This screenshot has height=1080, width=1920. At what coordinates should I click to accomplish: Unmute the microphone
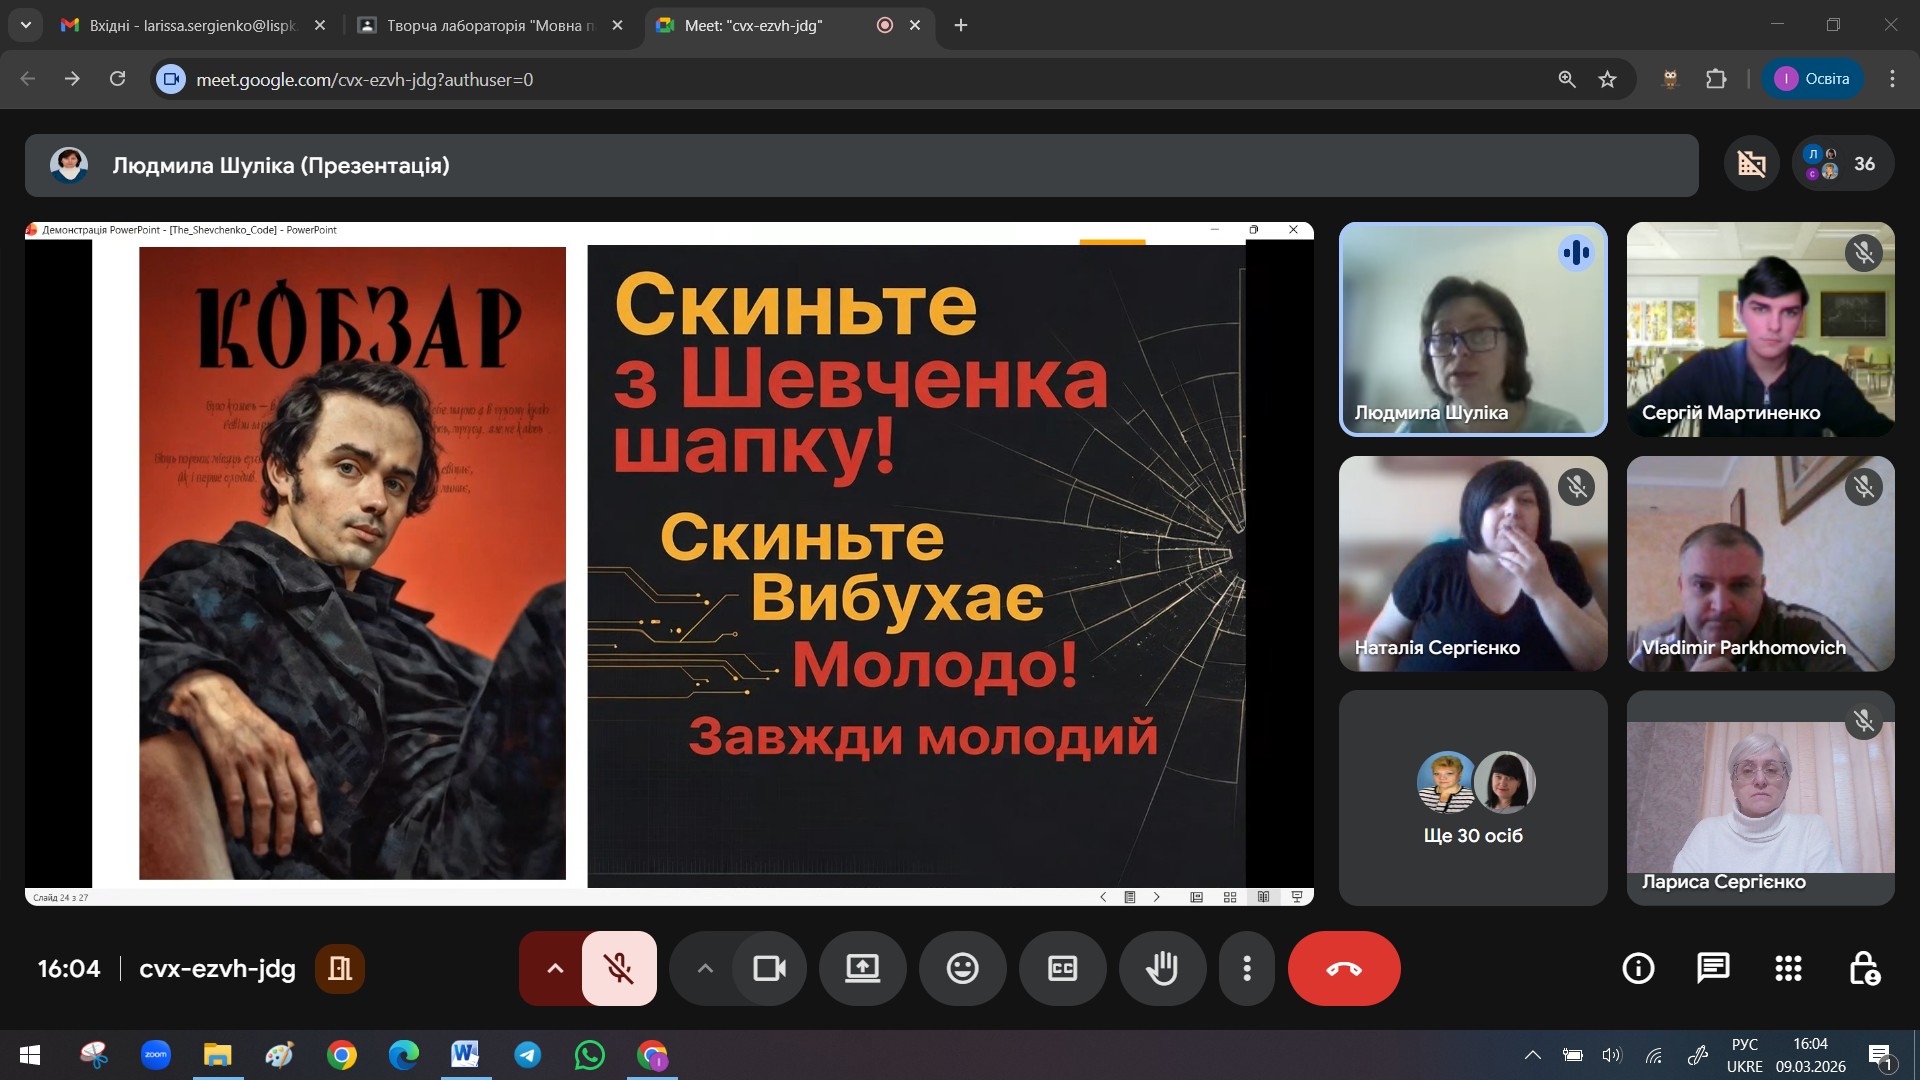coord(619,968)
